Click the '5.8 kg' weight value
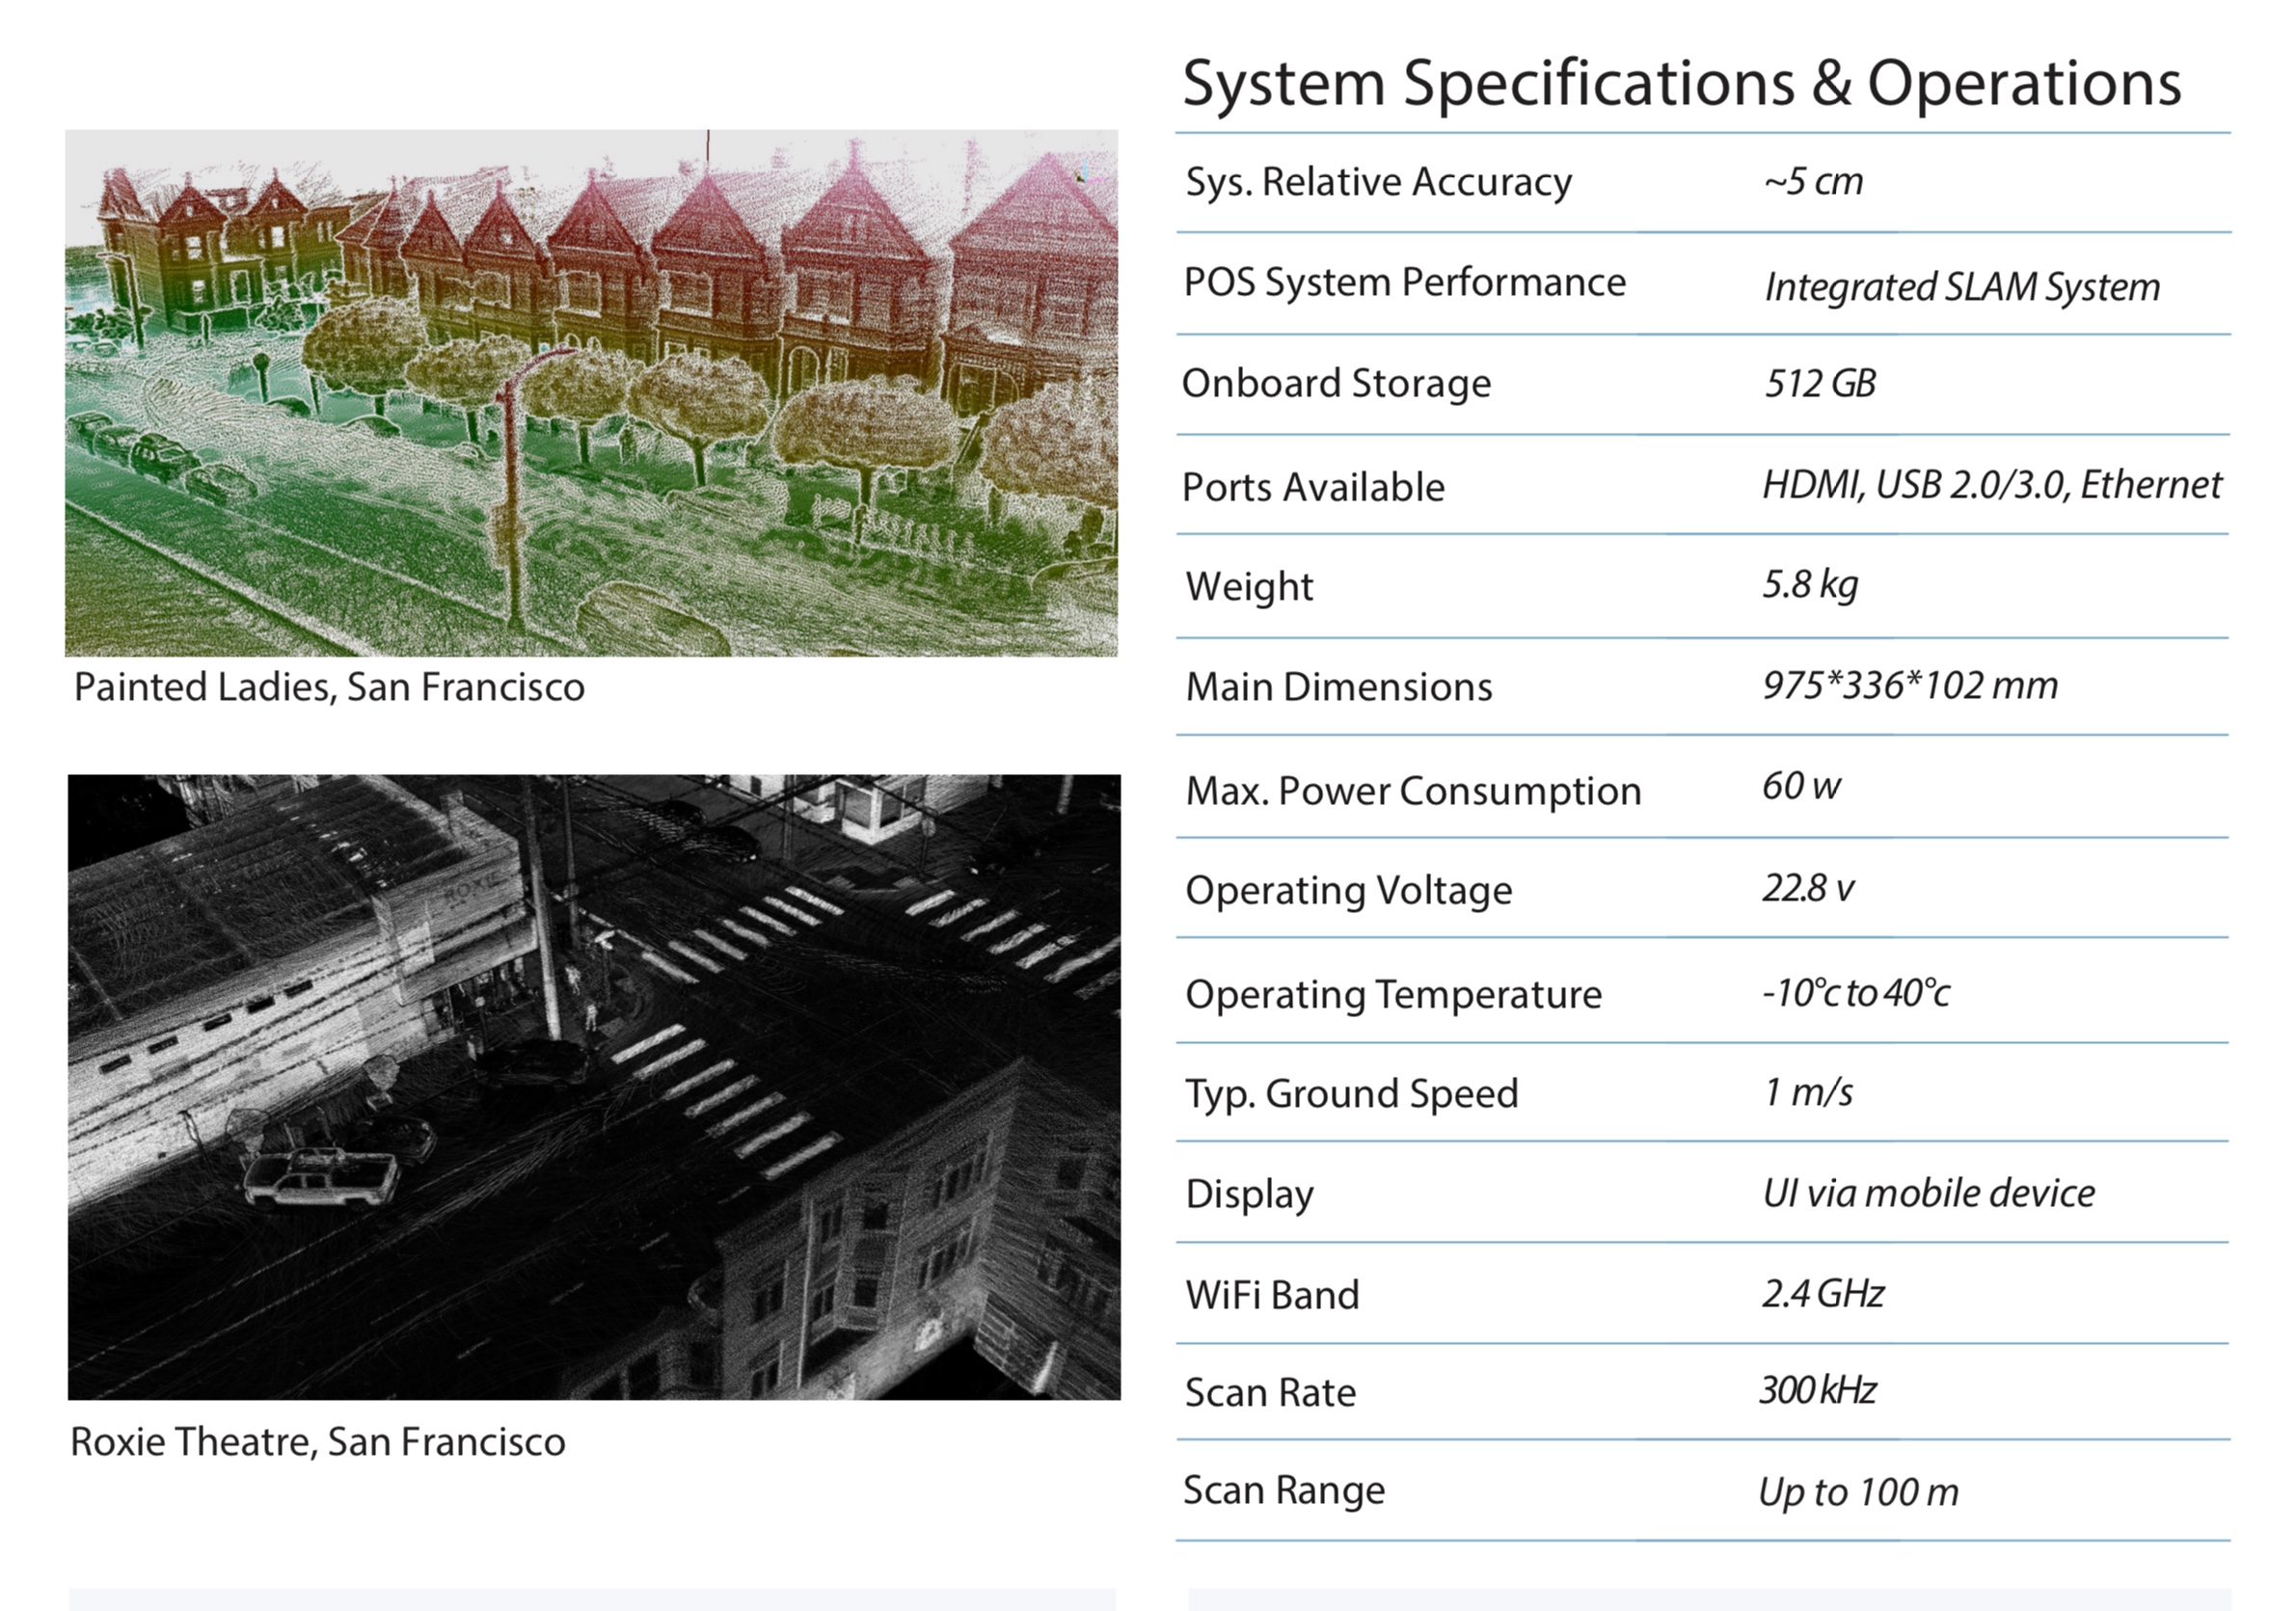This screenshot has width=2296, height=1611. [1809, 585]
